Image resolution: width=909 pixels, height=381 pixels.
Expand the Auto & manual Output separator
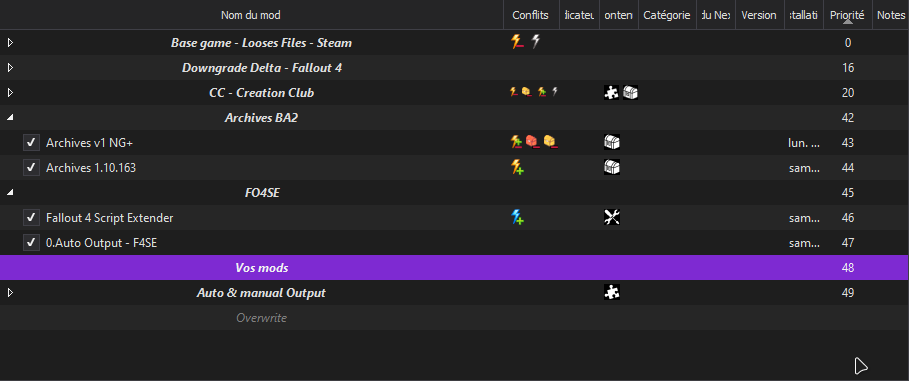point(10,293)
